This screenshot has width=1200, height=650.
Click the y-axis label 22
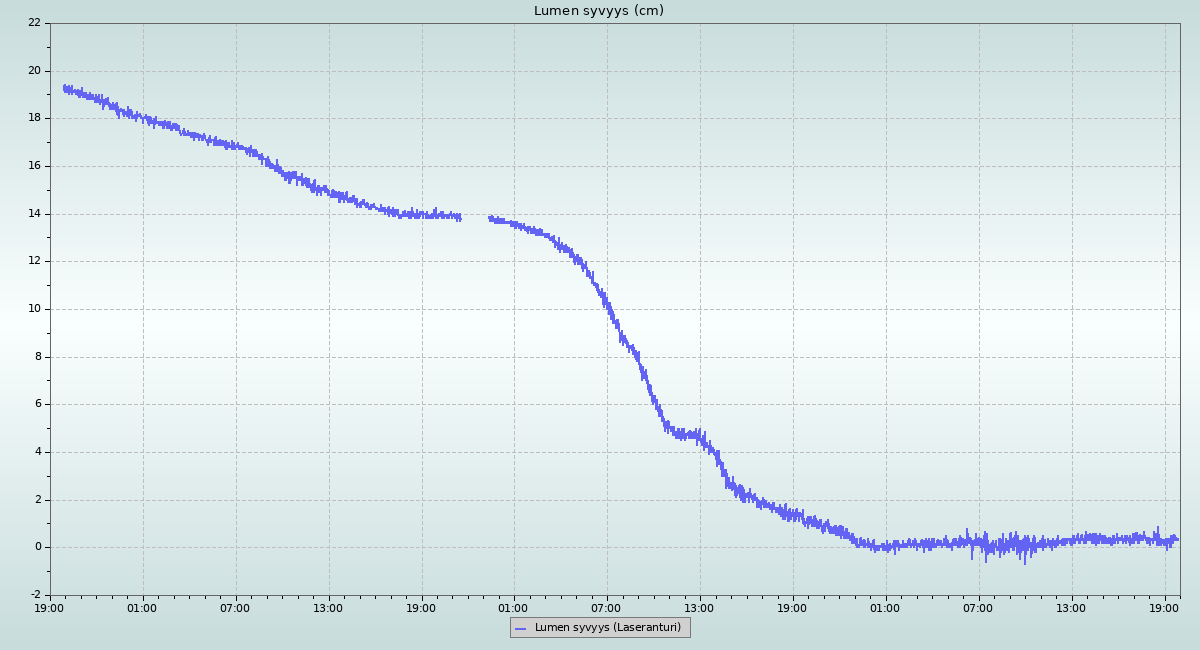(34, 22)
